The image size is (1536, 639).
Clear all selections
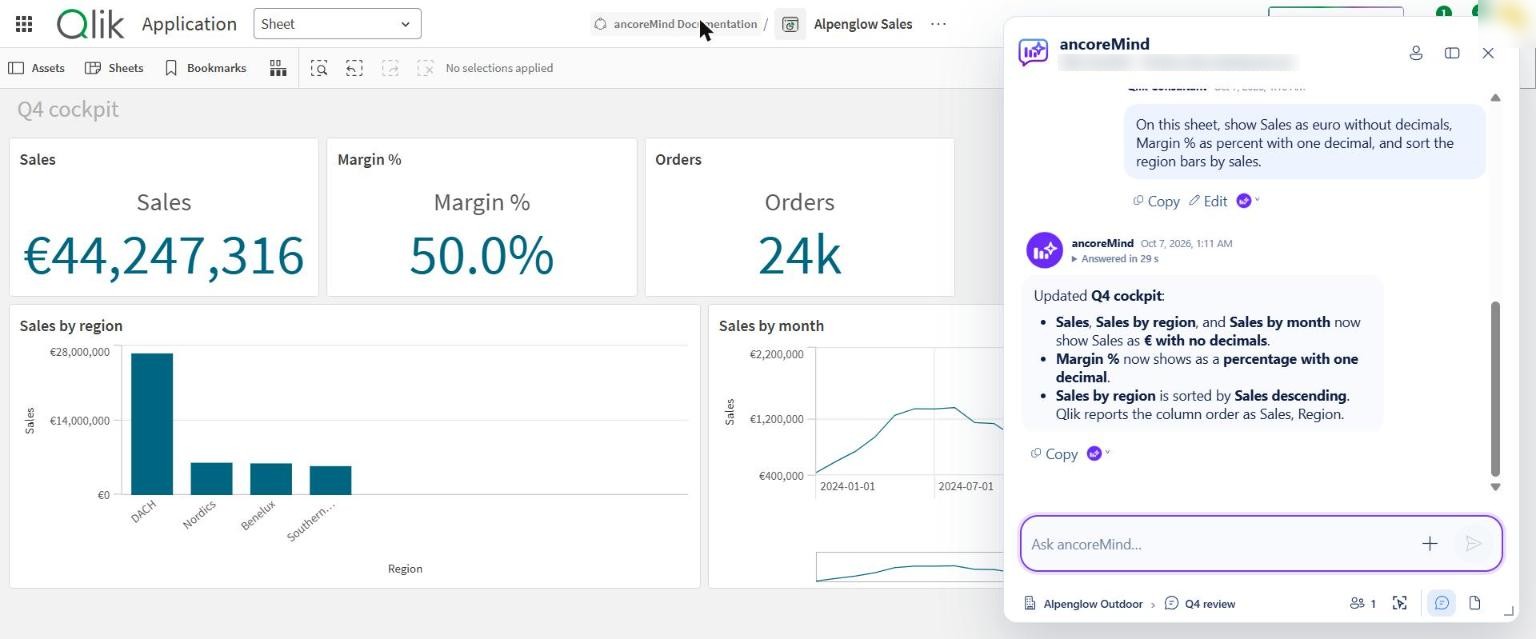coord(425,68)
